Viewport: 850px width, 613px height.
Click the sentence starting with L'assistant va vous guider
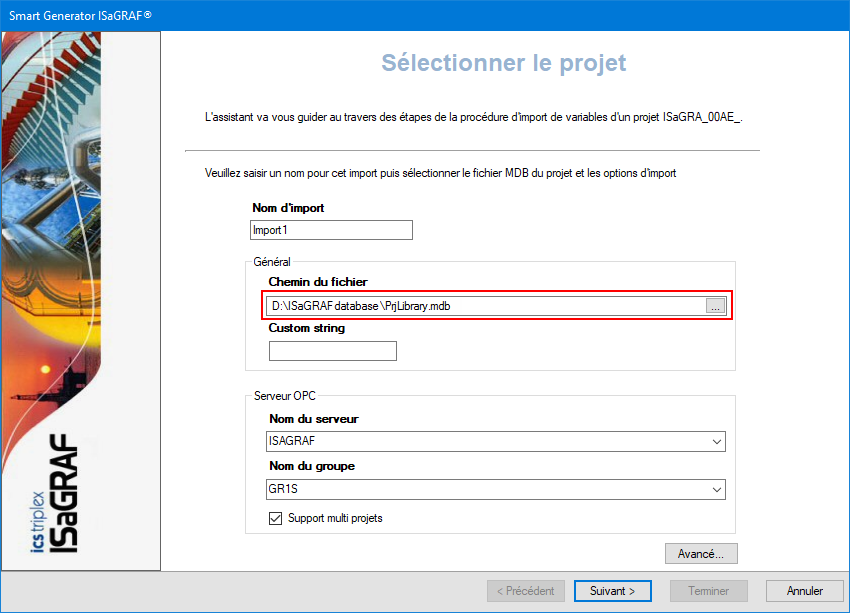coord(473,117)
